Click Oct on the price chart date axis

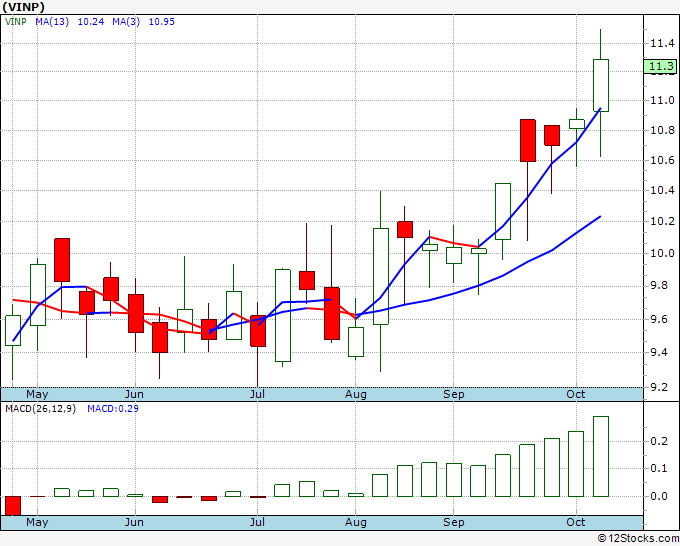(576, 394)
